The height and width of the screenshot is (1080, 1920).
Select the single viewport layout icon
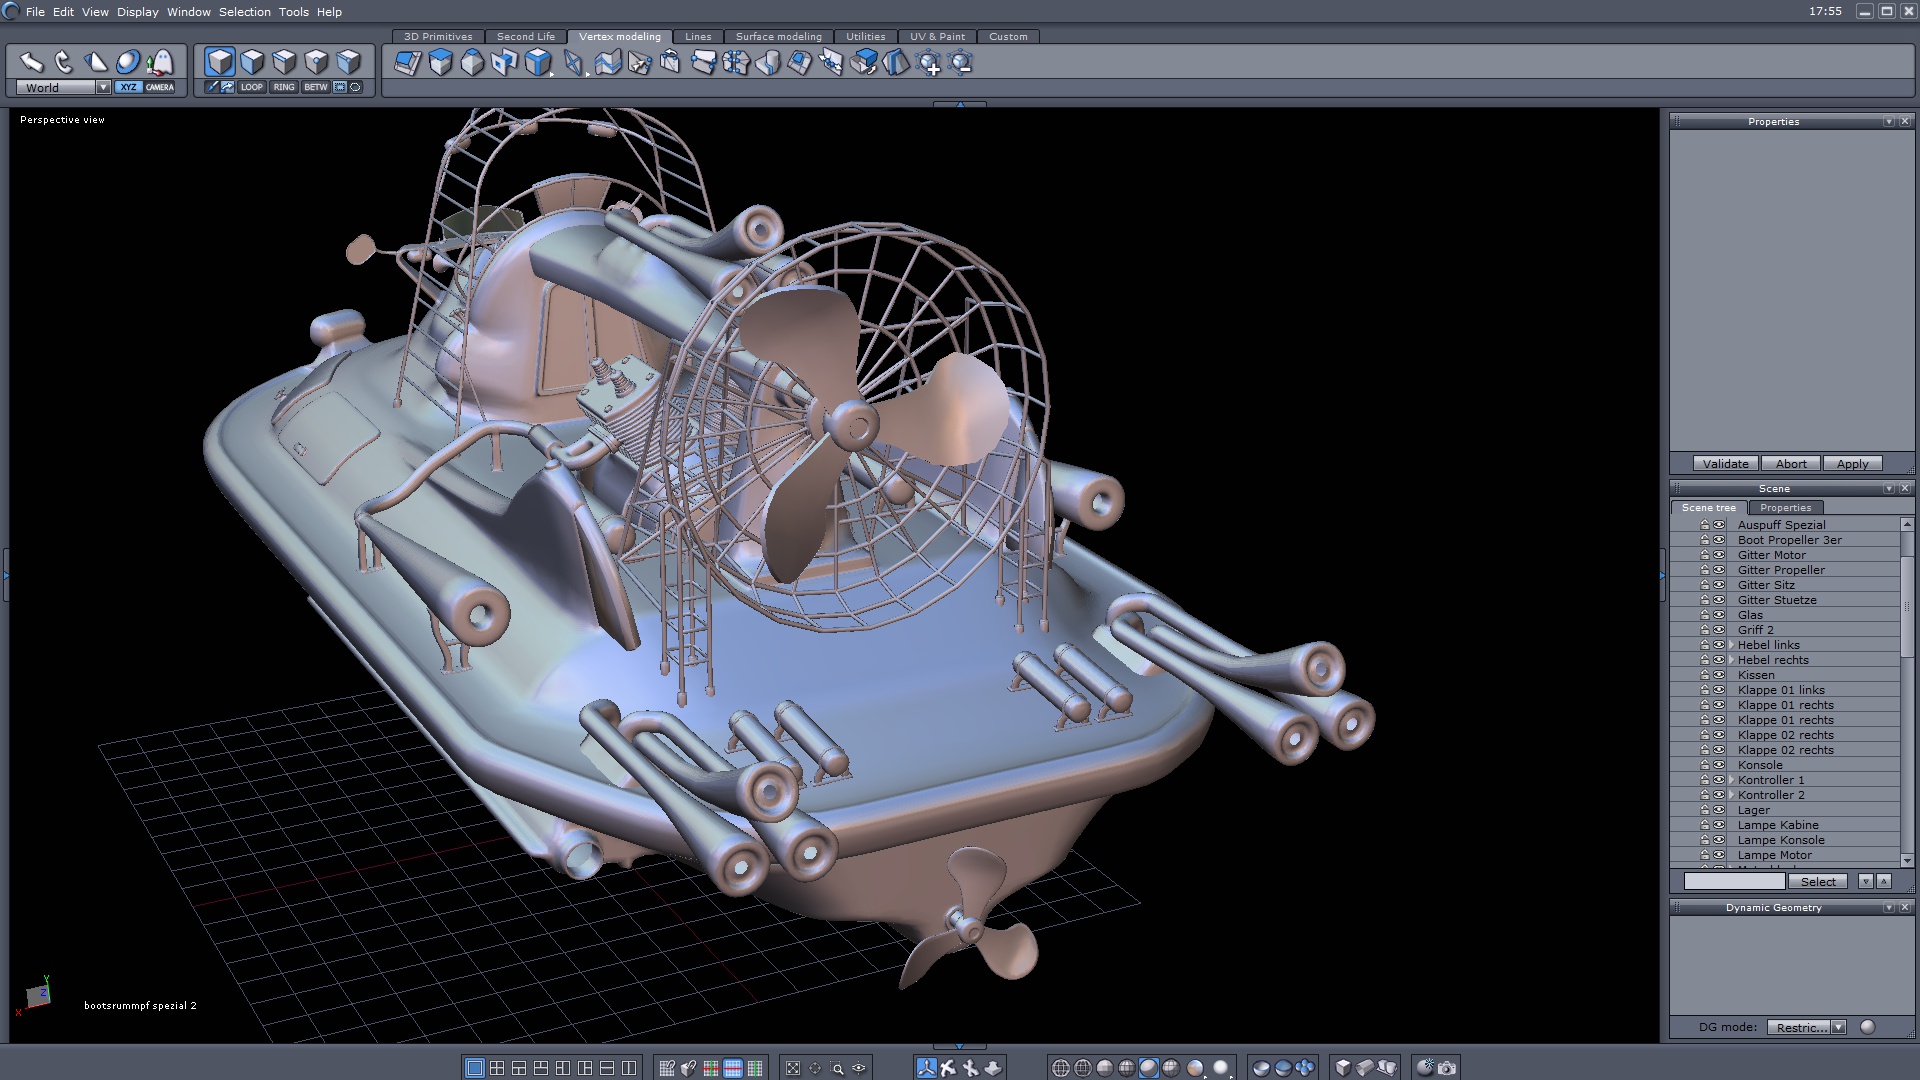tap(475, 1068)
